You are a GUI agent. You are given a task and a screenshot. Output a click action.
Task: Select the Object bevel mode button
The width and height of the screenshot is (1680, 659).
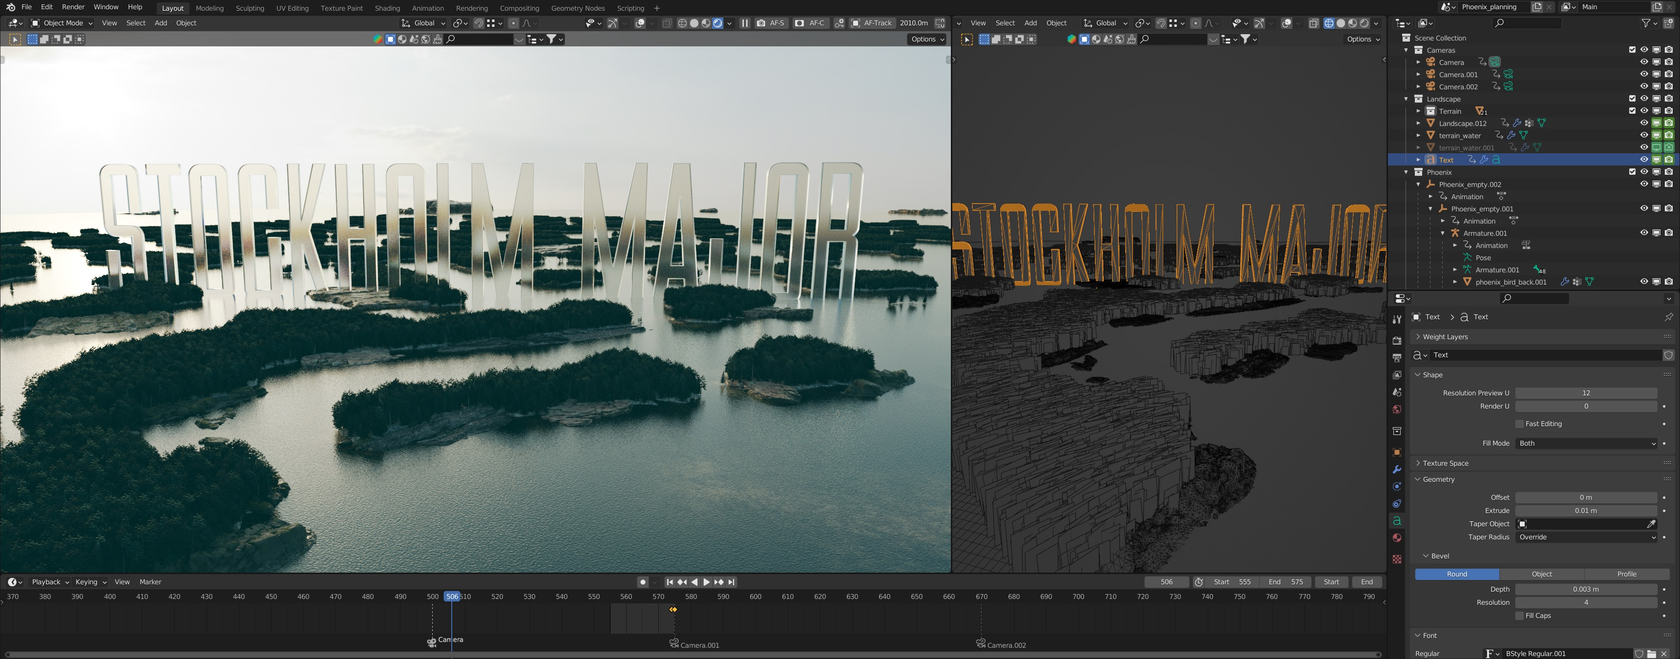(1541, 574)
